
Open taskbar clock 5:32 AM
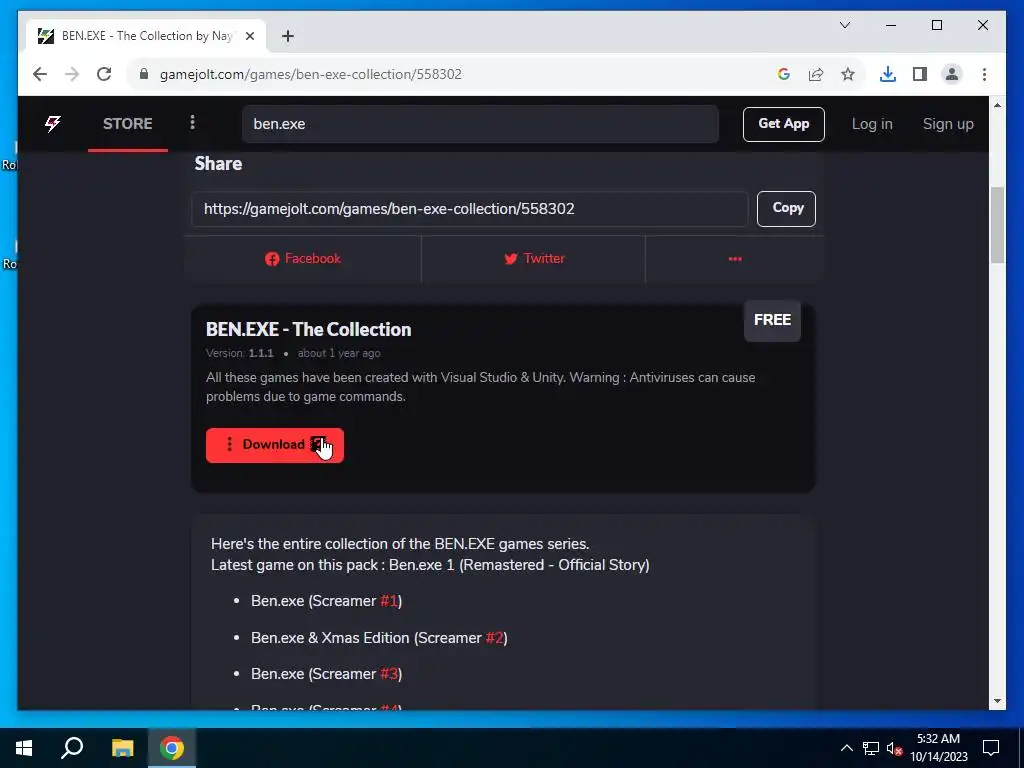click(938, 748)
